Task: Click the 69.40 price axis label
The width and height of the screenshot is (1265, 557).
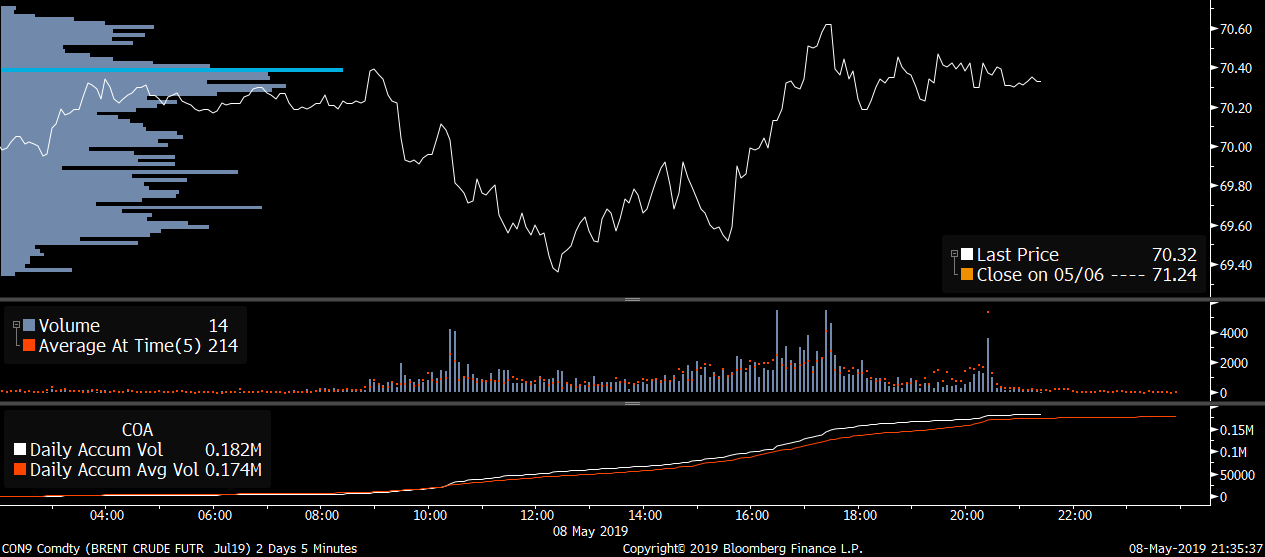Action: coord(1236,265)
